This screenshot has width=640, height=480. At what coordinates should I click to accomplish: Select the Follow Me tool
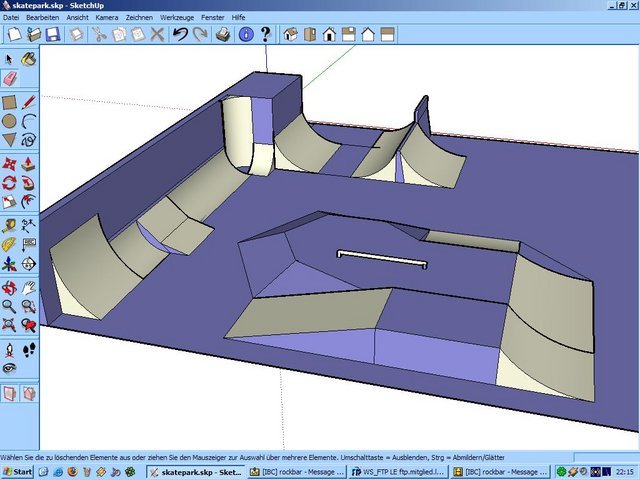[x=29, y=183]
